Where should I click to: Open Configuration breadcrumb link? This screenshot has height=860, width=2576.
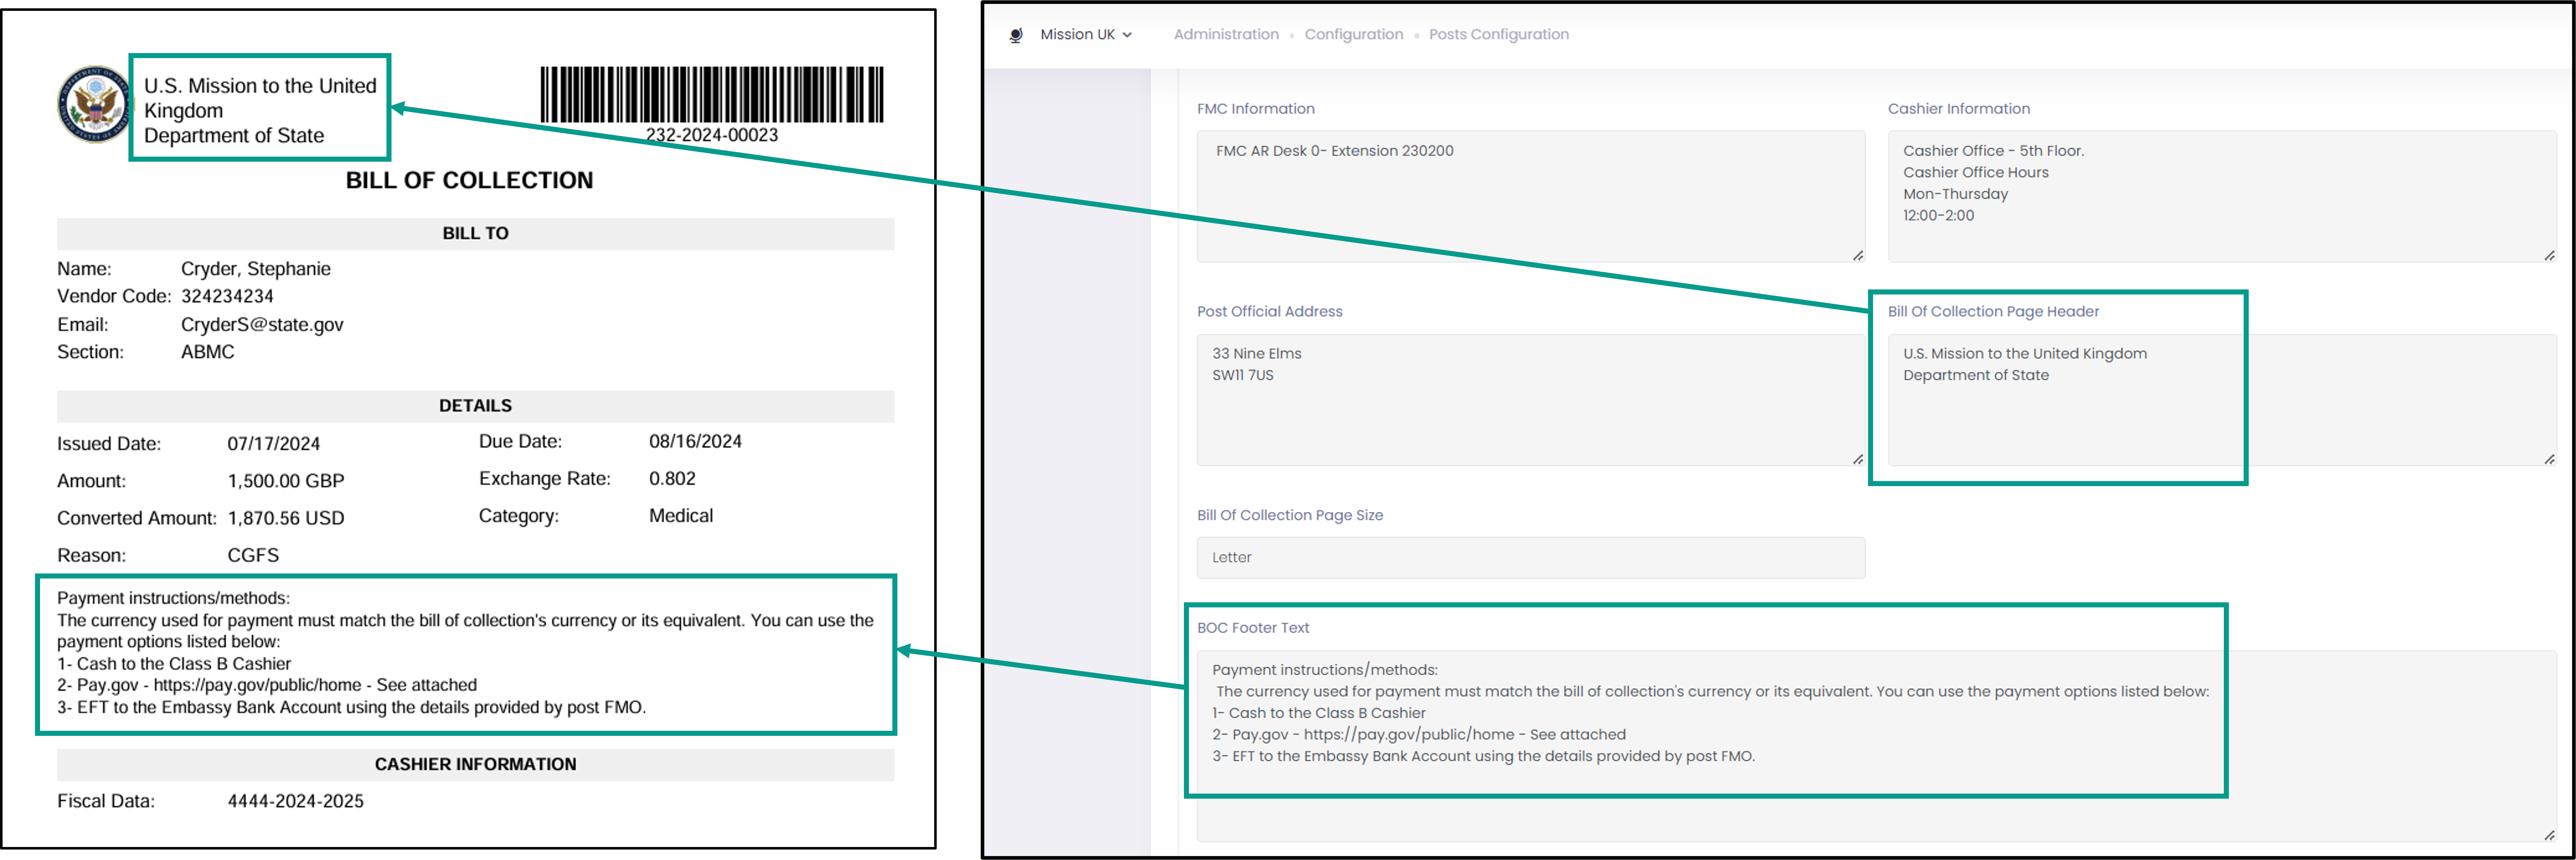click(1353, 35)
